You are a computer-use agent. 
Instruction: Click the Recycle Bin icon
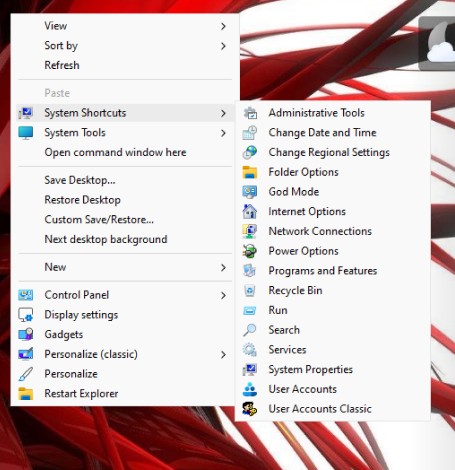tap(250, 291)
